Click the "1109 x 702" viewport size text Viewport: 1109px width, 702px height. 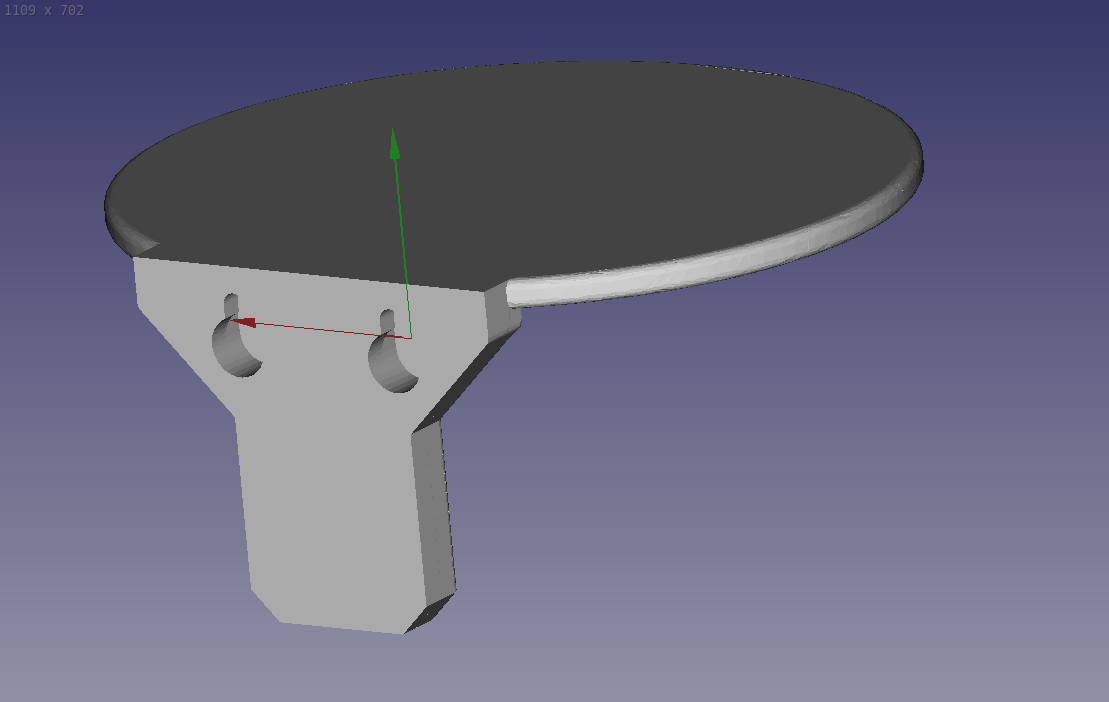coord(44,11)
